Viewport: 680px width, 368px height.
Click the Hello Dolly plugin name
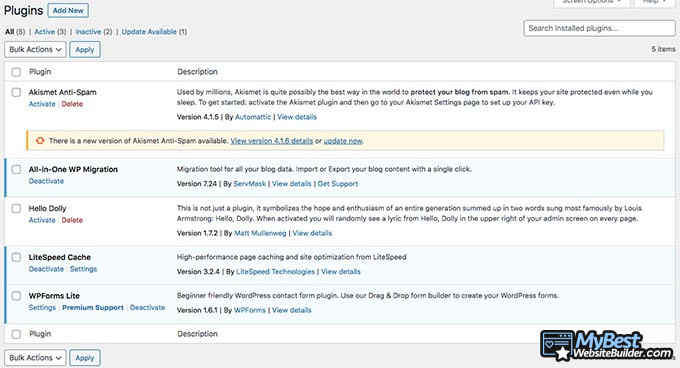pyautogui.click(x=47, y=208)
